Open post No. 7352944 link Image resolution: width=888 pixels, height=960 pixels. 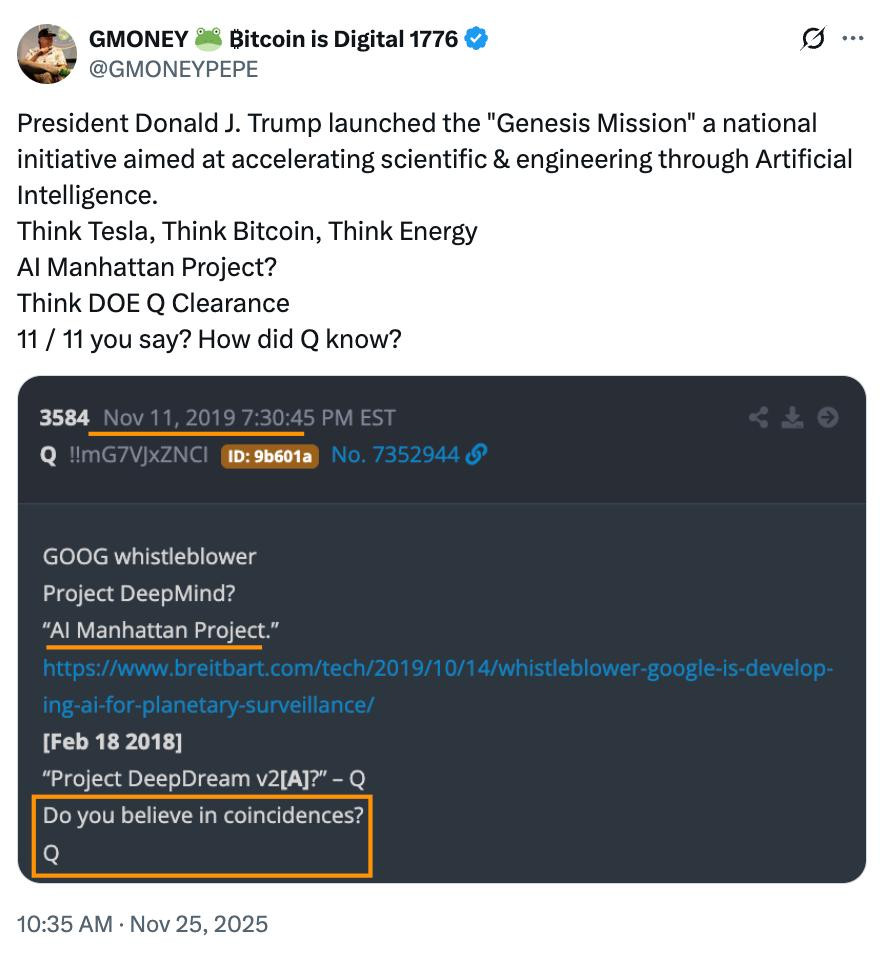click(x=395, y=455)
